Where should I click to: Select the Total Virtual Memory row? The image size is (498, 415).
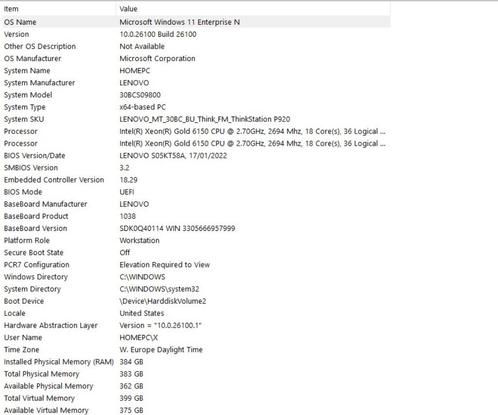pos(39,398)
